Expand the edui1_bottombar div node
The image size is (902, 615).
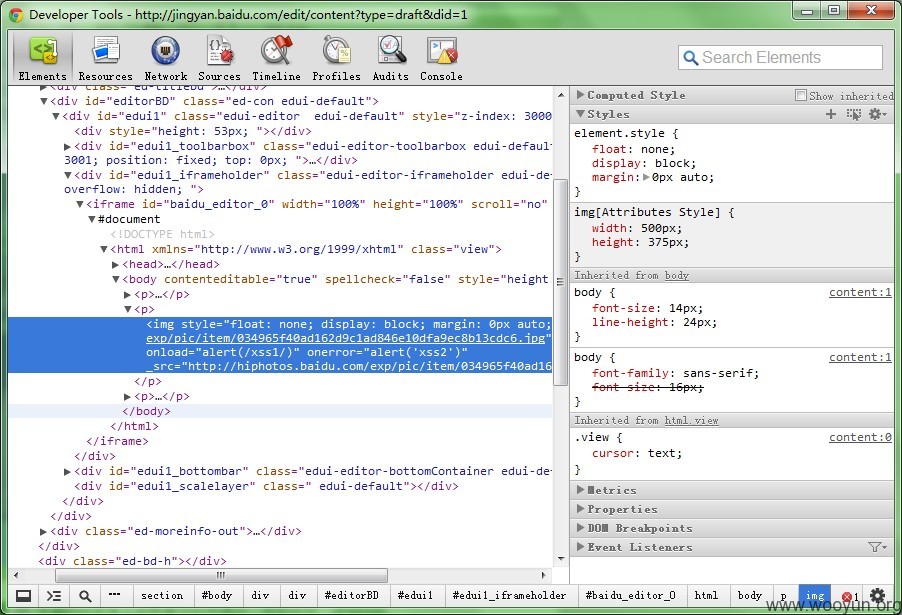tap(67, 472)
